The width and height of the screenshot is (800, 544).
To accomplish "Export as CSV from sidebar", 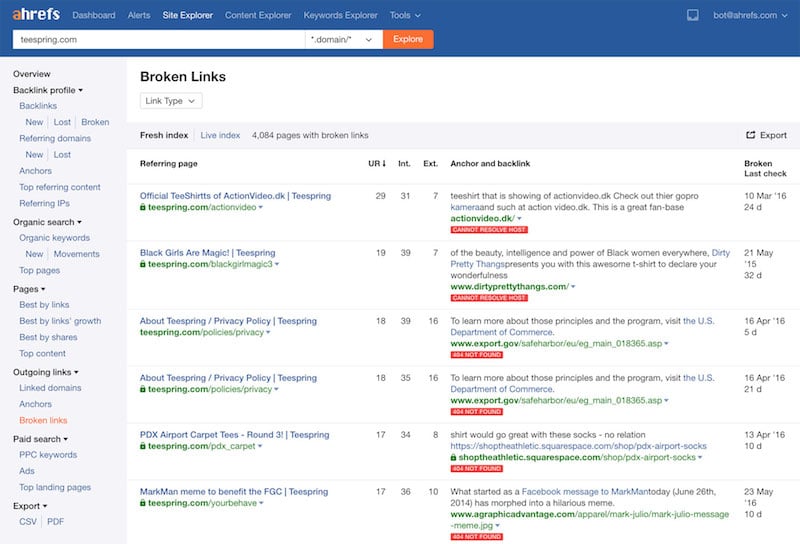I will click(28, 522).
